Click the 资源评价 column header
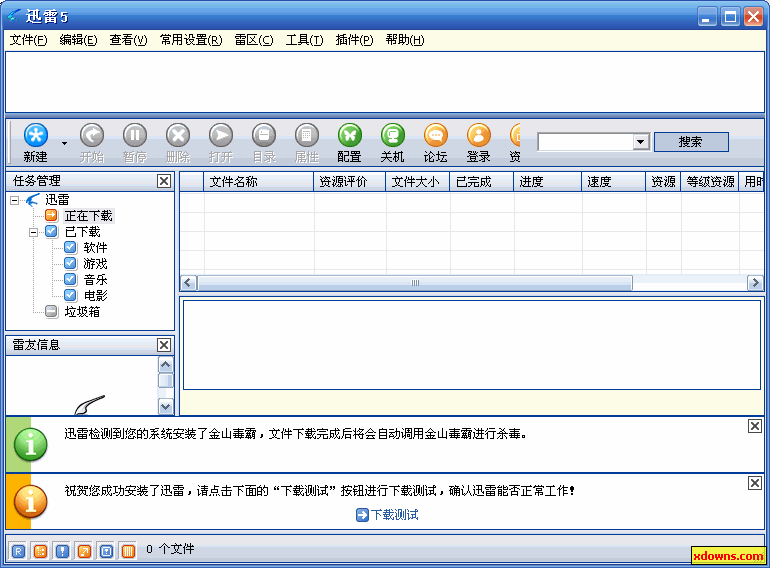Screen dimensions: 770x568 pyautogui.click(x=350, y=182)
